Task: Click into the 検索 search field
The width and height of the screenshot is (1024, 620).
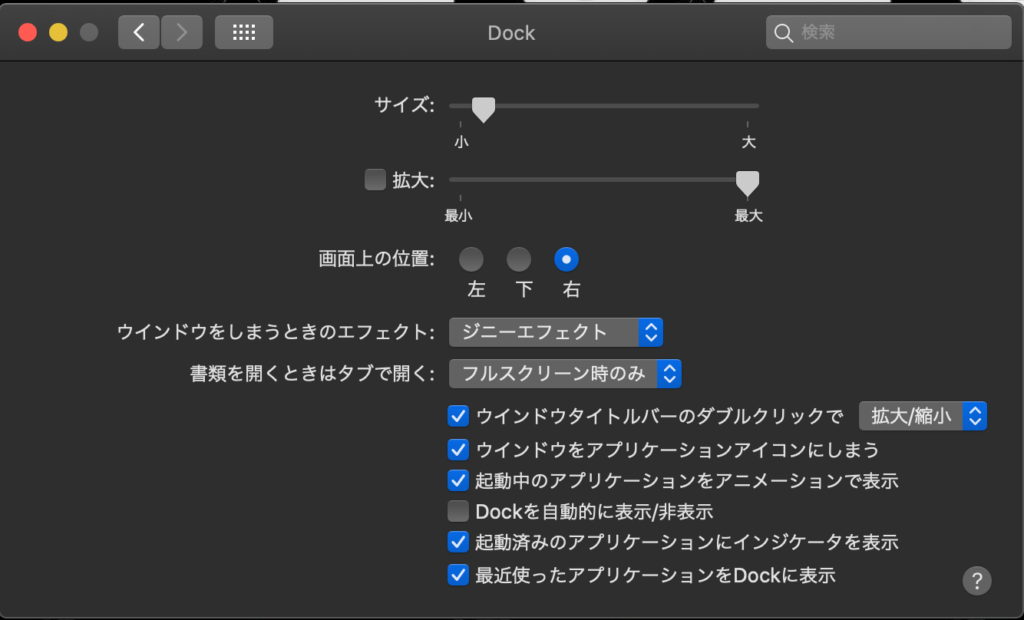Action: coord(888,32)
